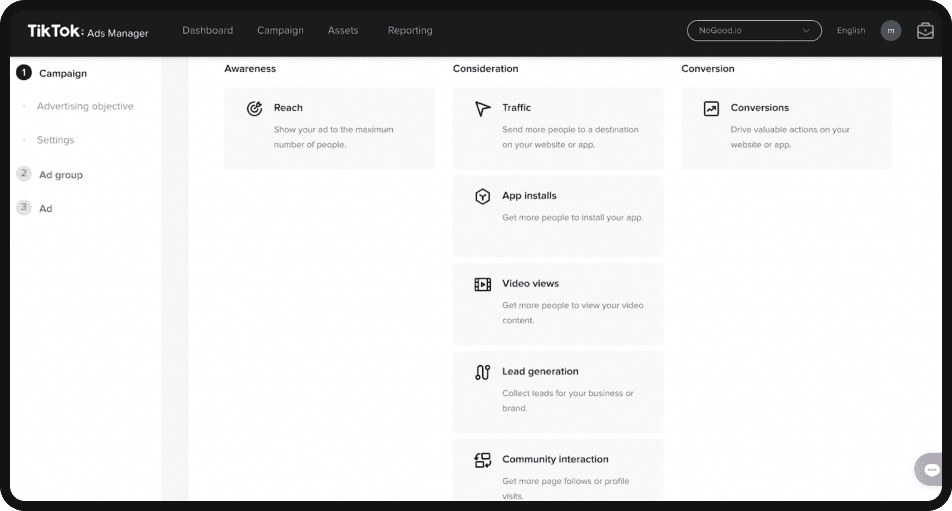
Task: Select the Settings sidebar item
Action: 56,140
